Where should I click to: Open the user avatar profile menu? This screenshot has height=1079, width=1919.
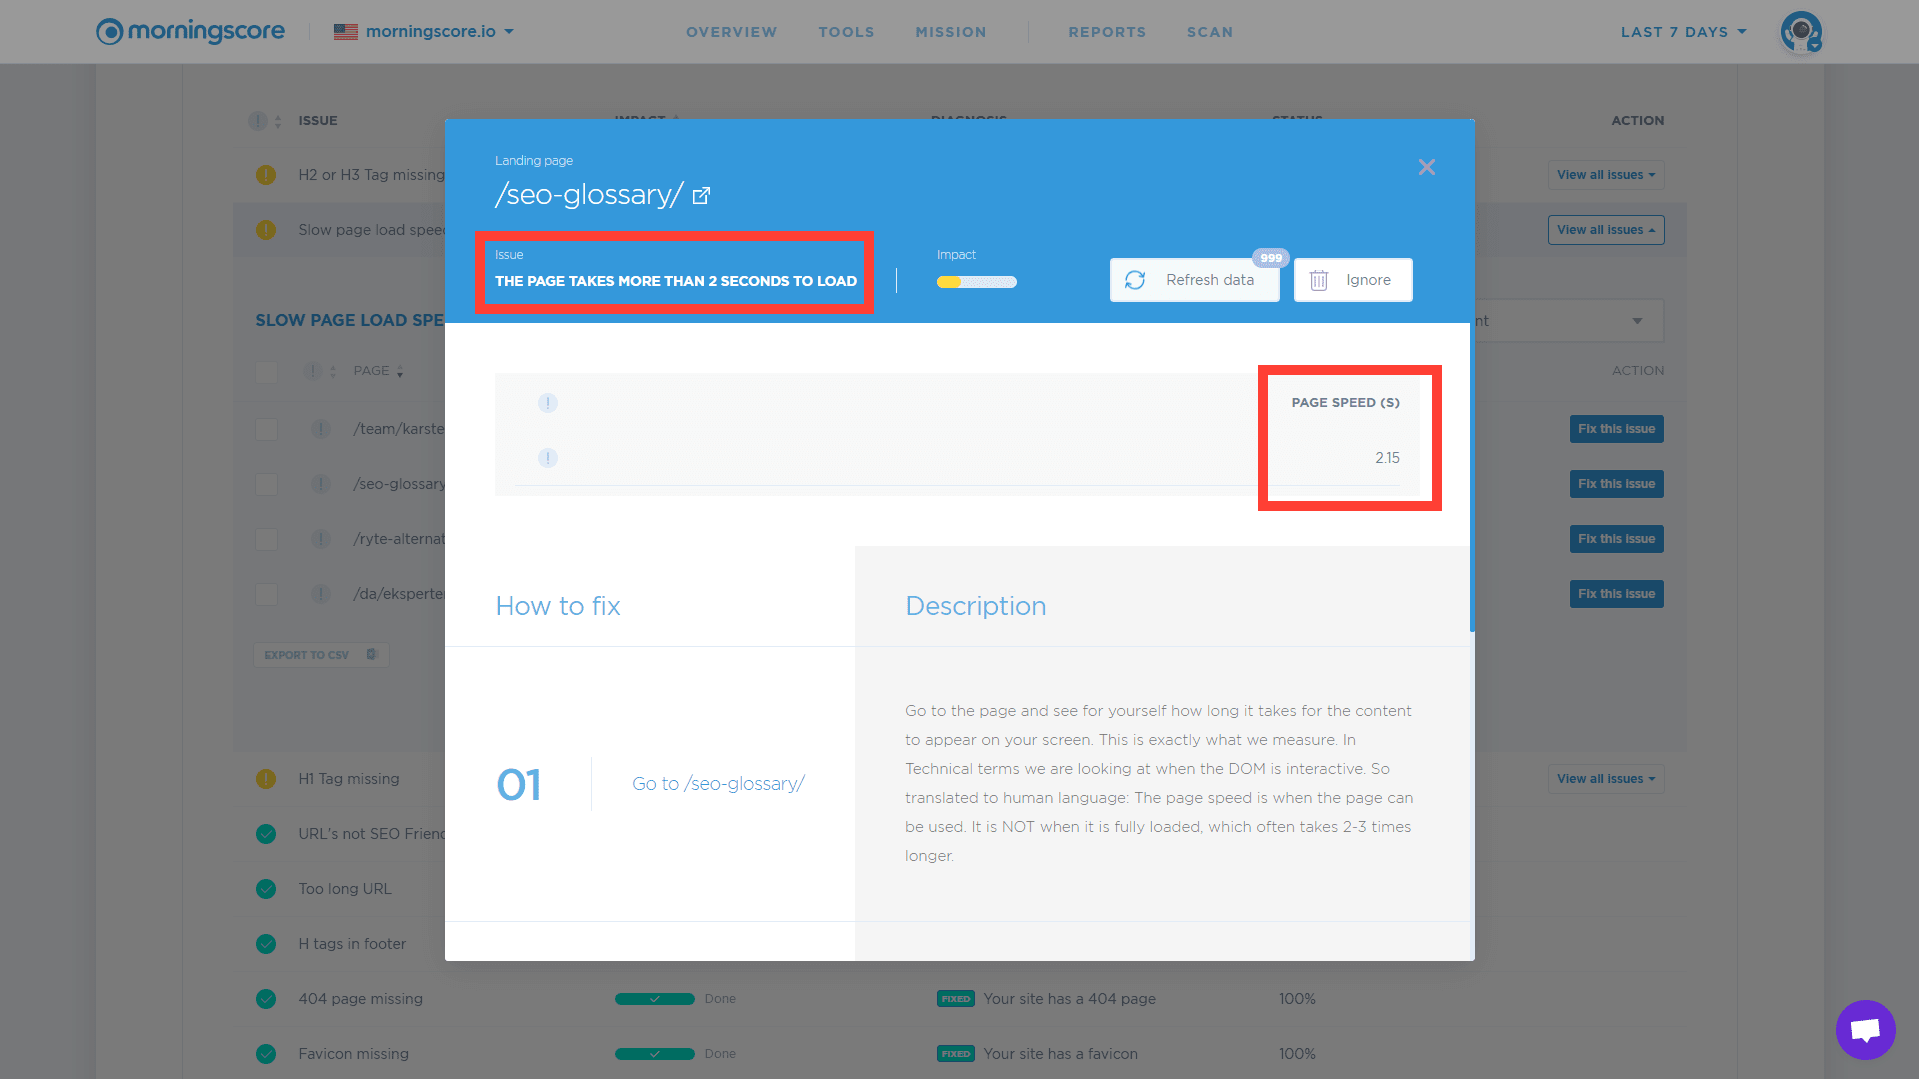point(1801,32)
